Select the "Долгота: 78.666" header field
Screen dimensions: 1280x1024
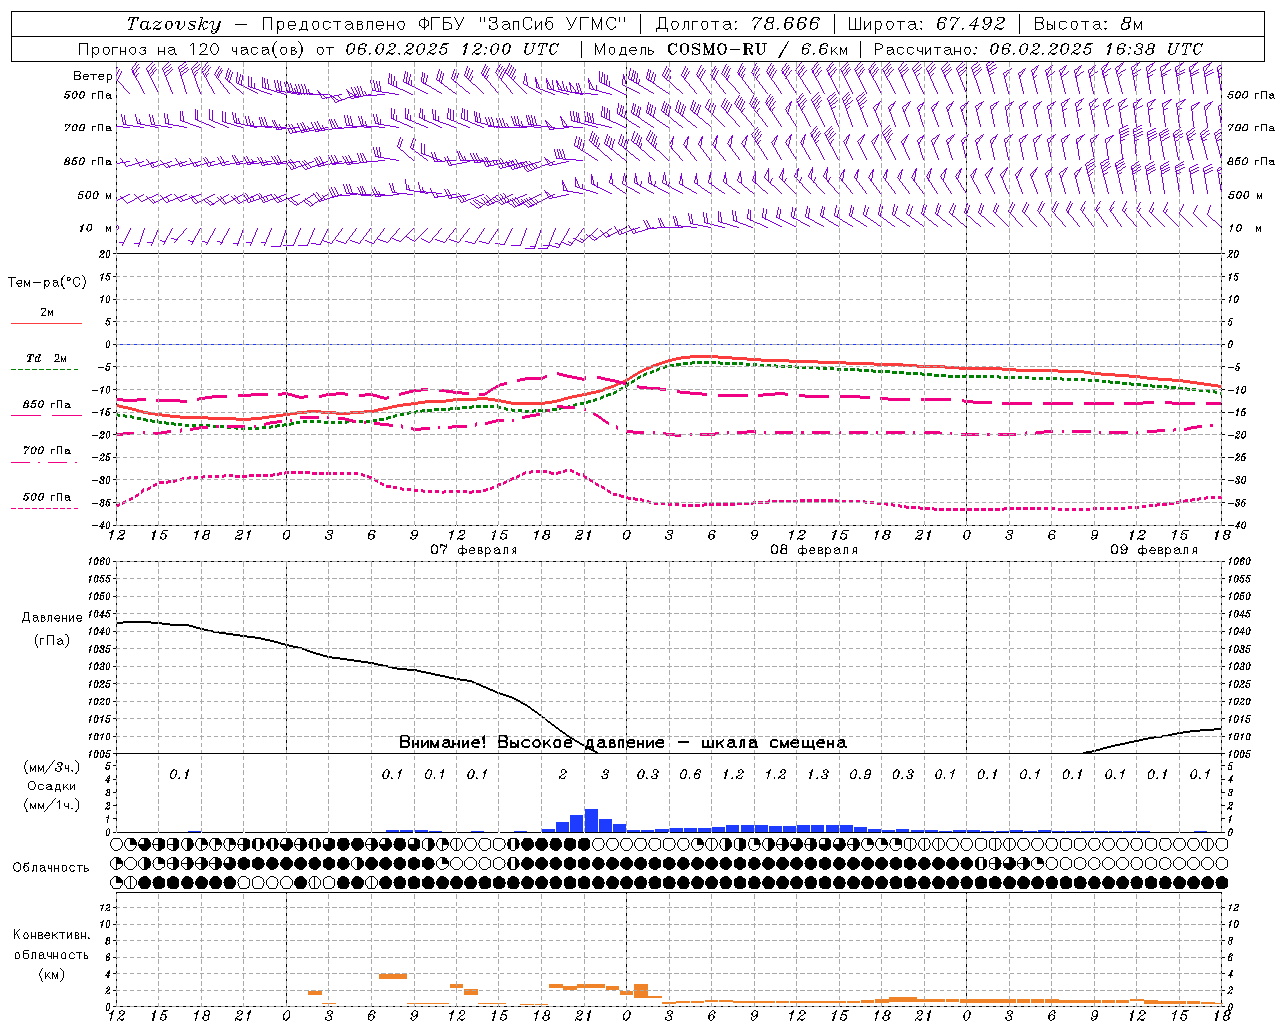coord(737,23)
